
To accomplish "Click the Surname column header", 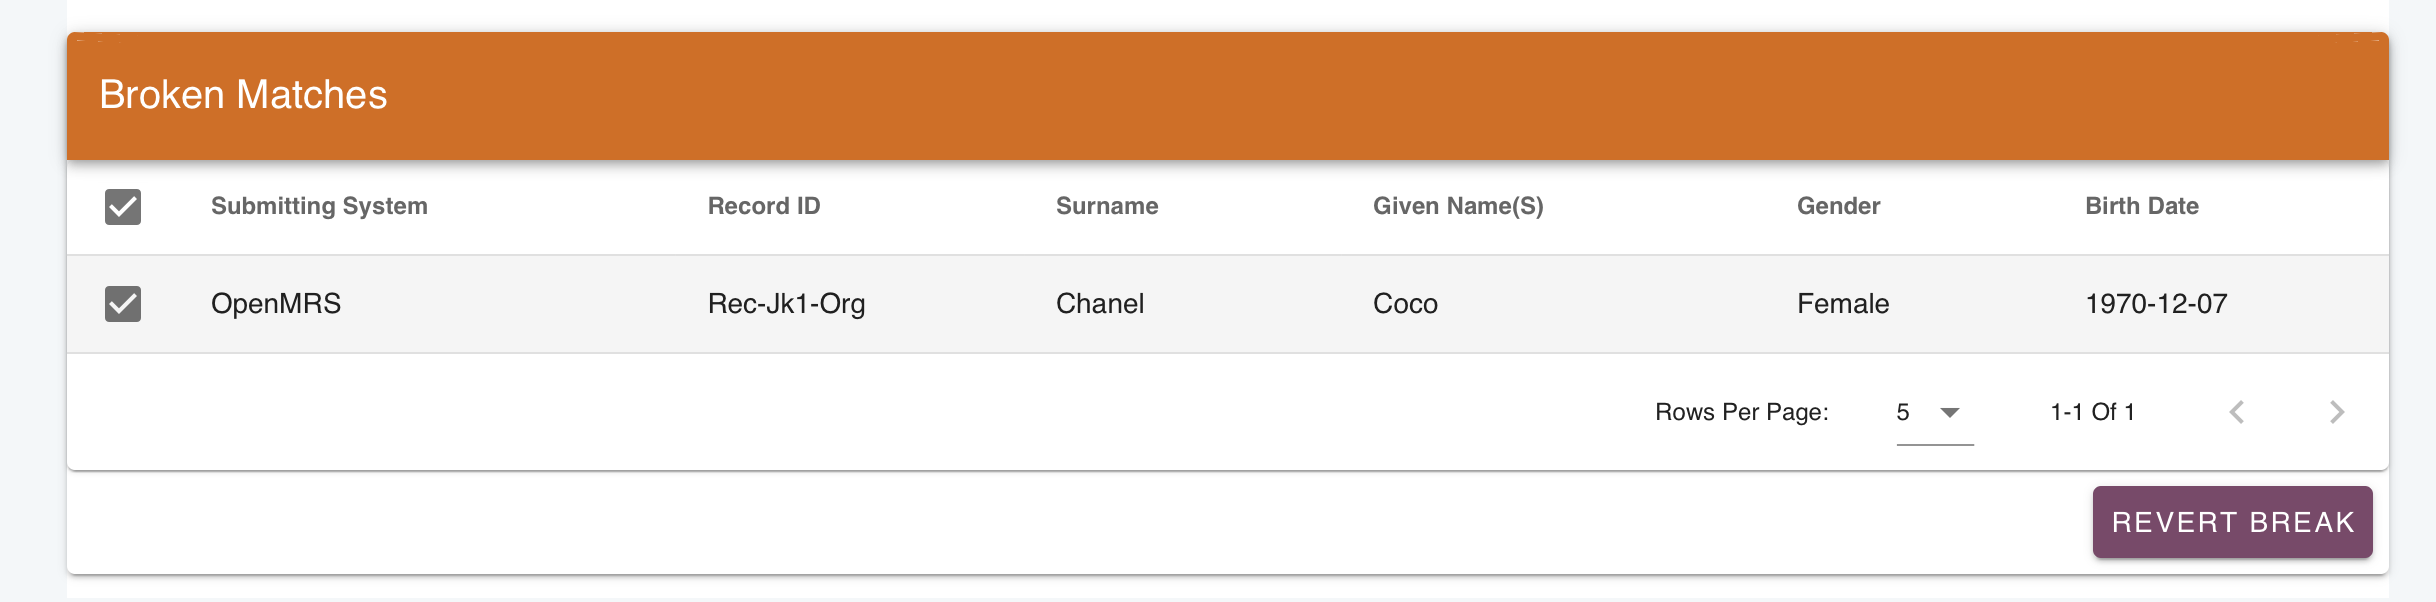I will 1107,206.
